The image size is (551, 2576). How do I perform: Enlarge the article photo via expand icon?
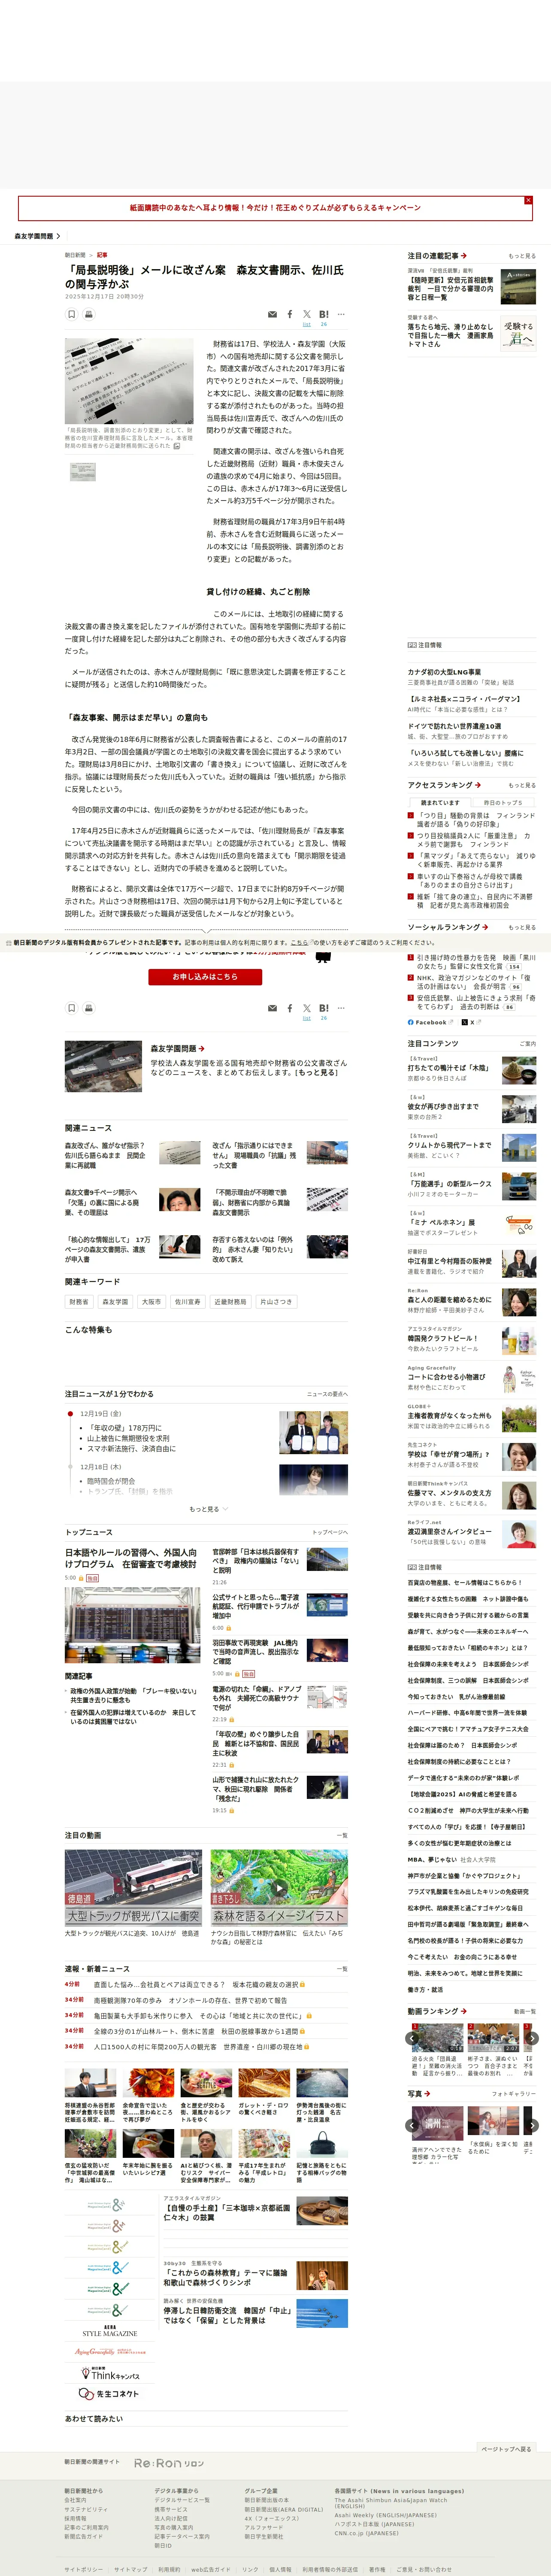[x=177, y=446]
